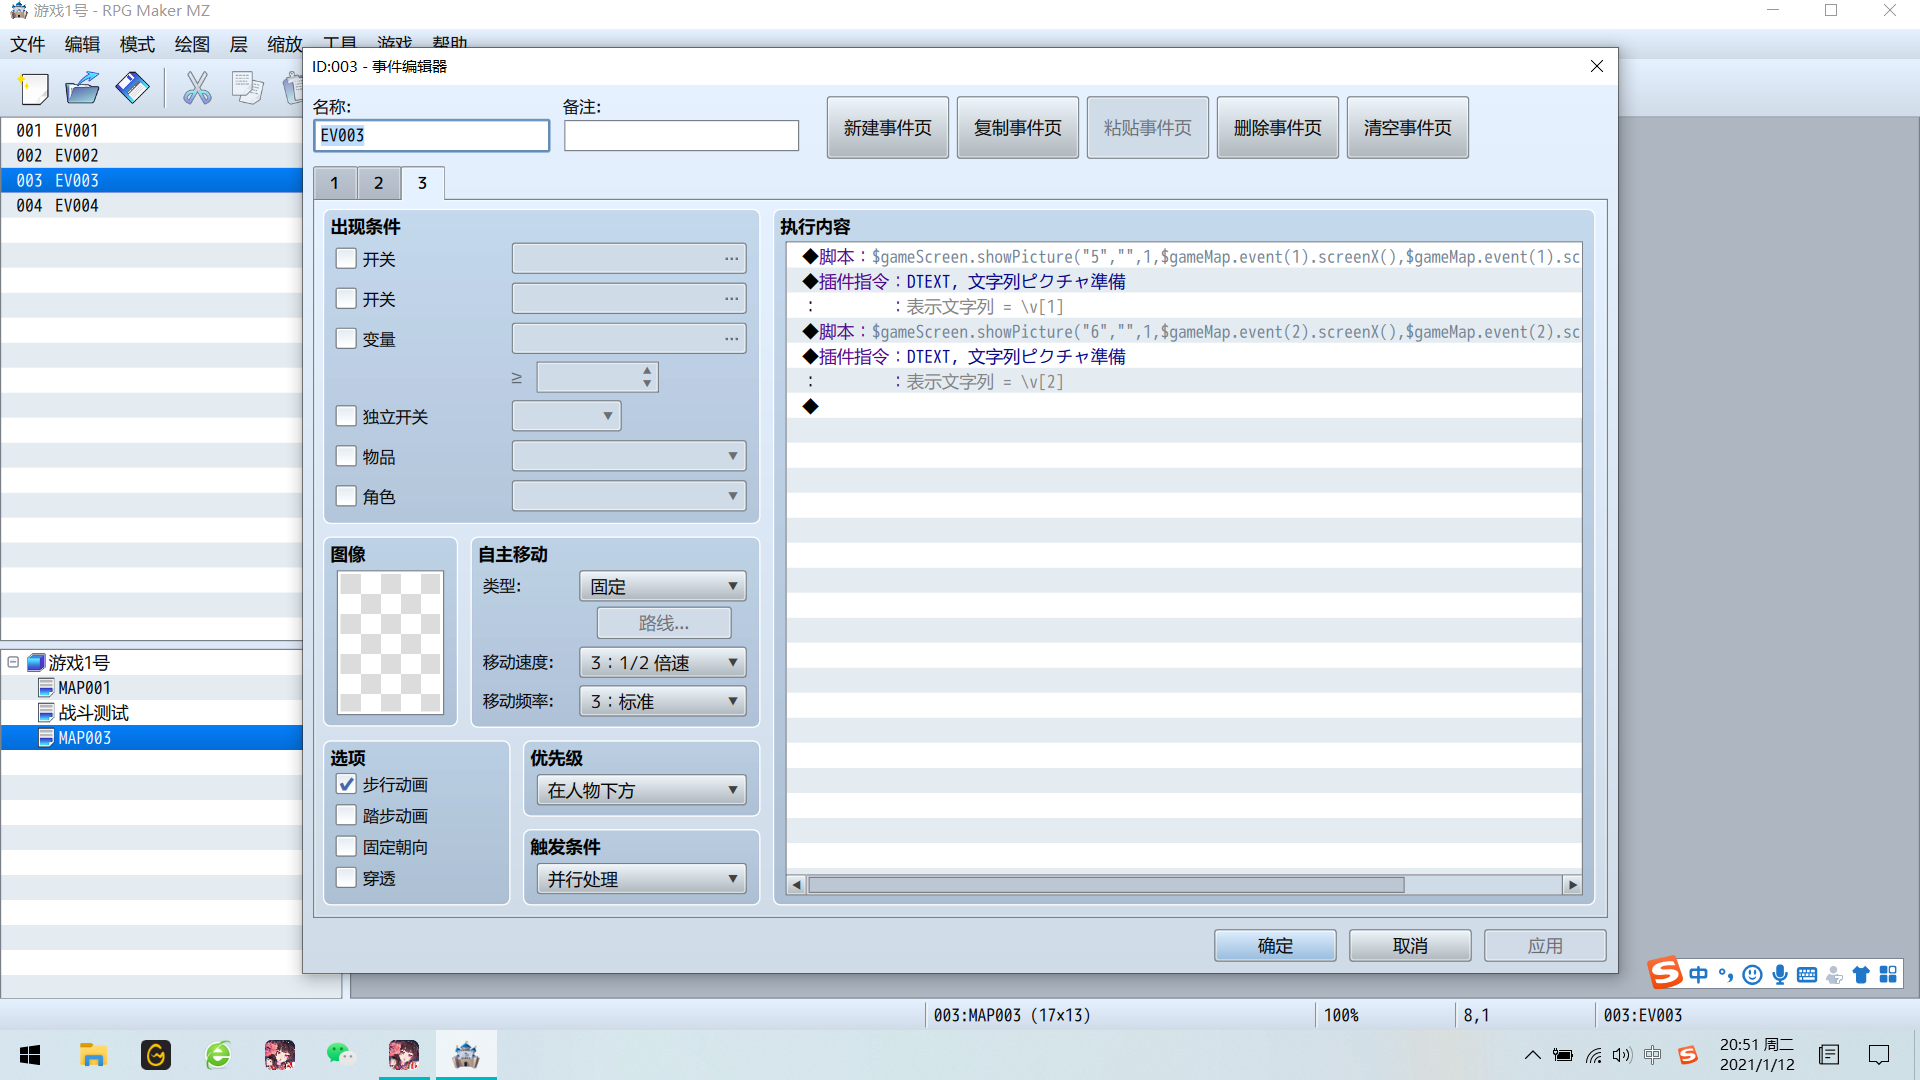
Task: Open the movement 类型 dropdown
Action: click(x=662, y=586)
